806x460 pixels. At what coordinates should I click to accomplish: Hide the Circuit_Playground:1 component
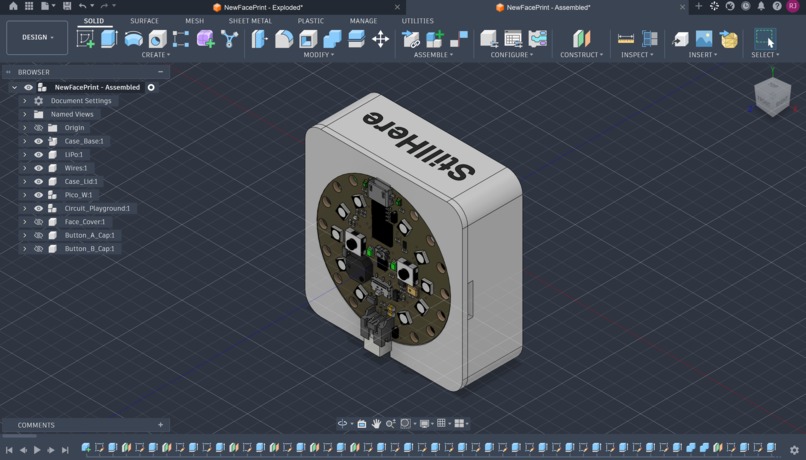tap(39, 208)
